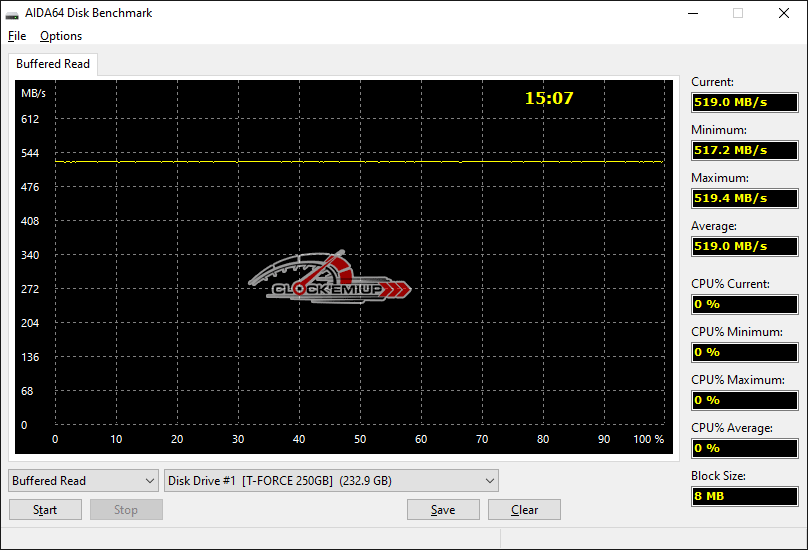Image resolution: width=808 pixels, height=550 pixels.
Task: Click the Clear button
Action: click(x=524, y=510)
